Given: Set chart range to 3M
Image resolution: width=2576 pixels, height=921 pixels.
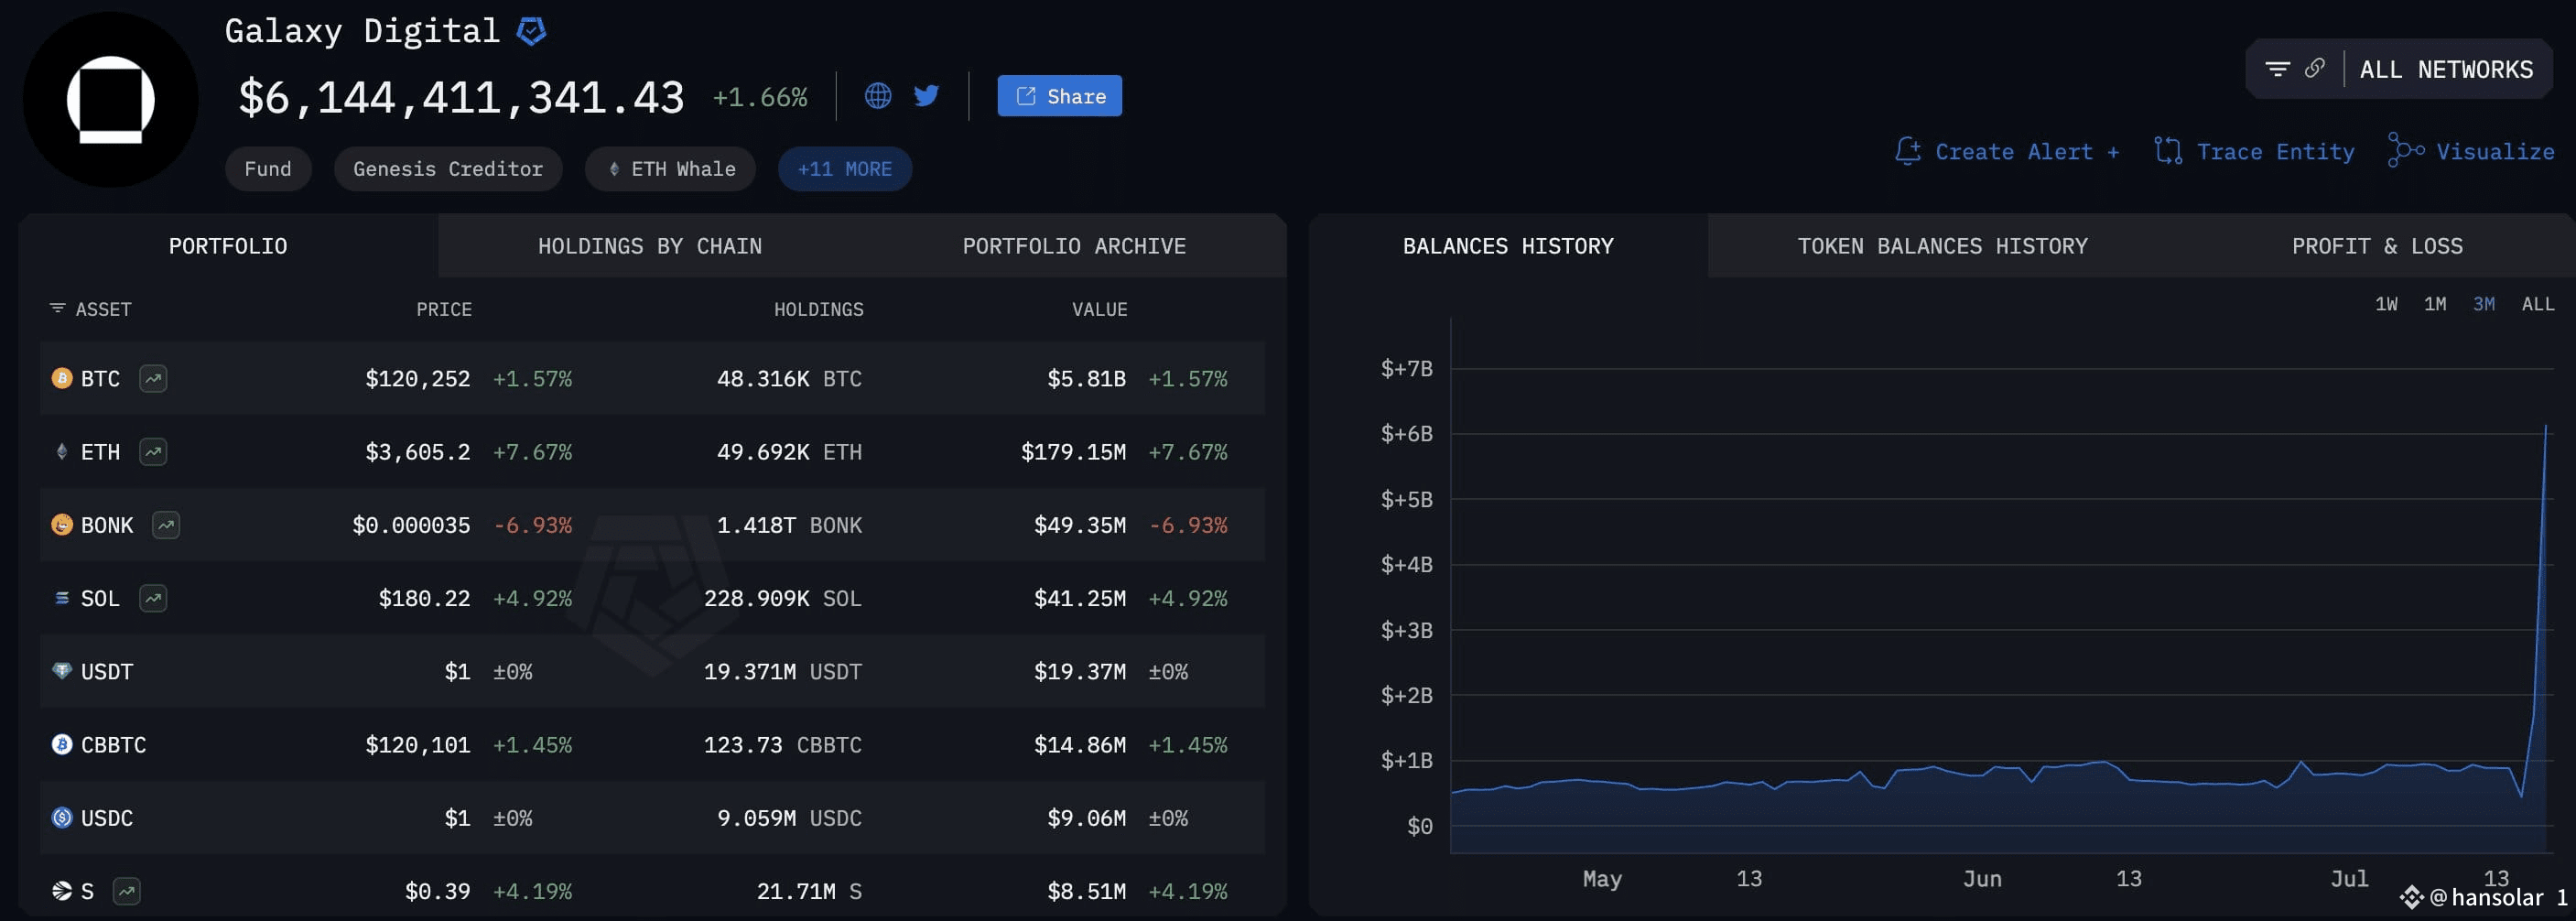Looking at the screenshot, I should 2484,304.
